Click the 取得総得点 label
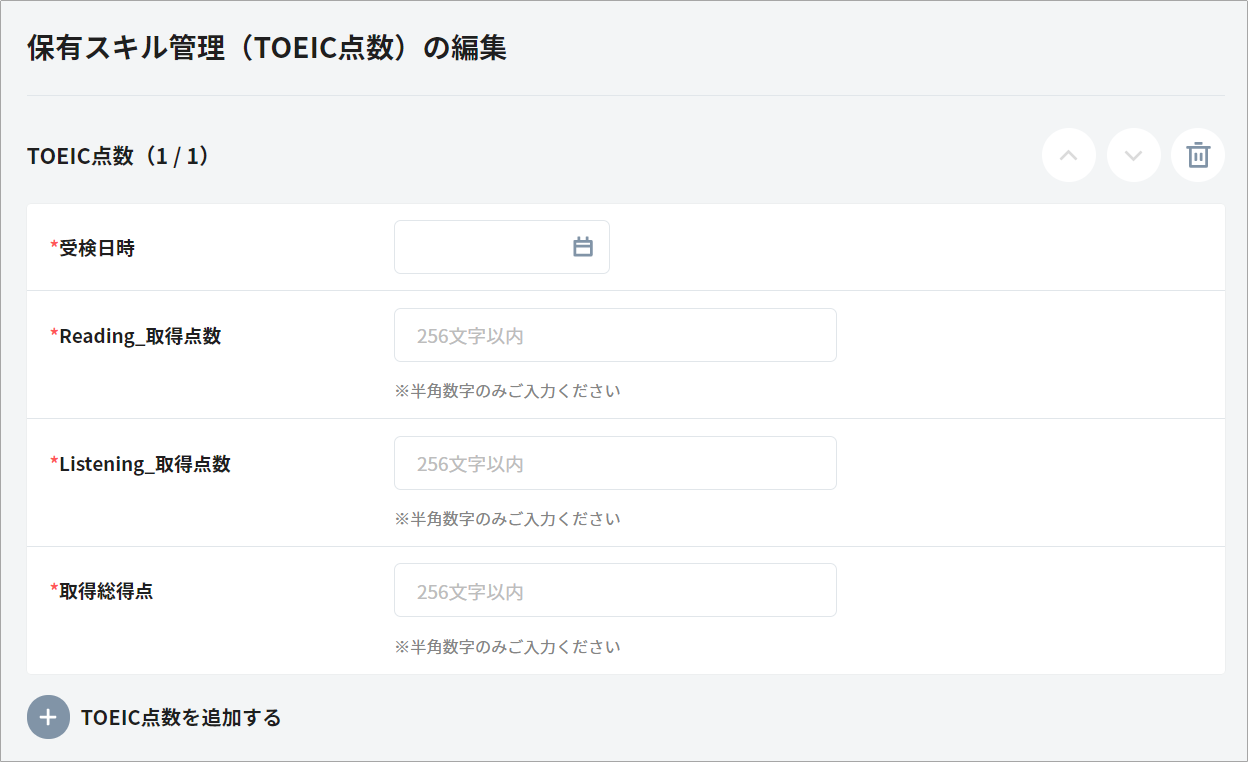This screenshot has width=1248, height=762. click(106, 591)
